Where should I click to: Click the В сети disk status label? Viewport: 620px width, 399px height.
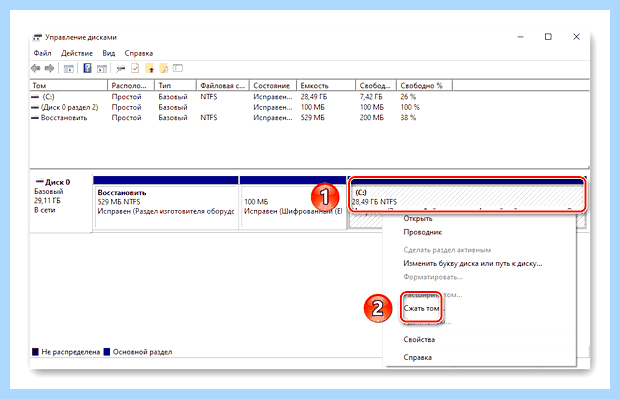[x=45, y=210]
